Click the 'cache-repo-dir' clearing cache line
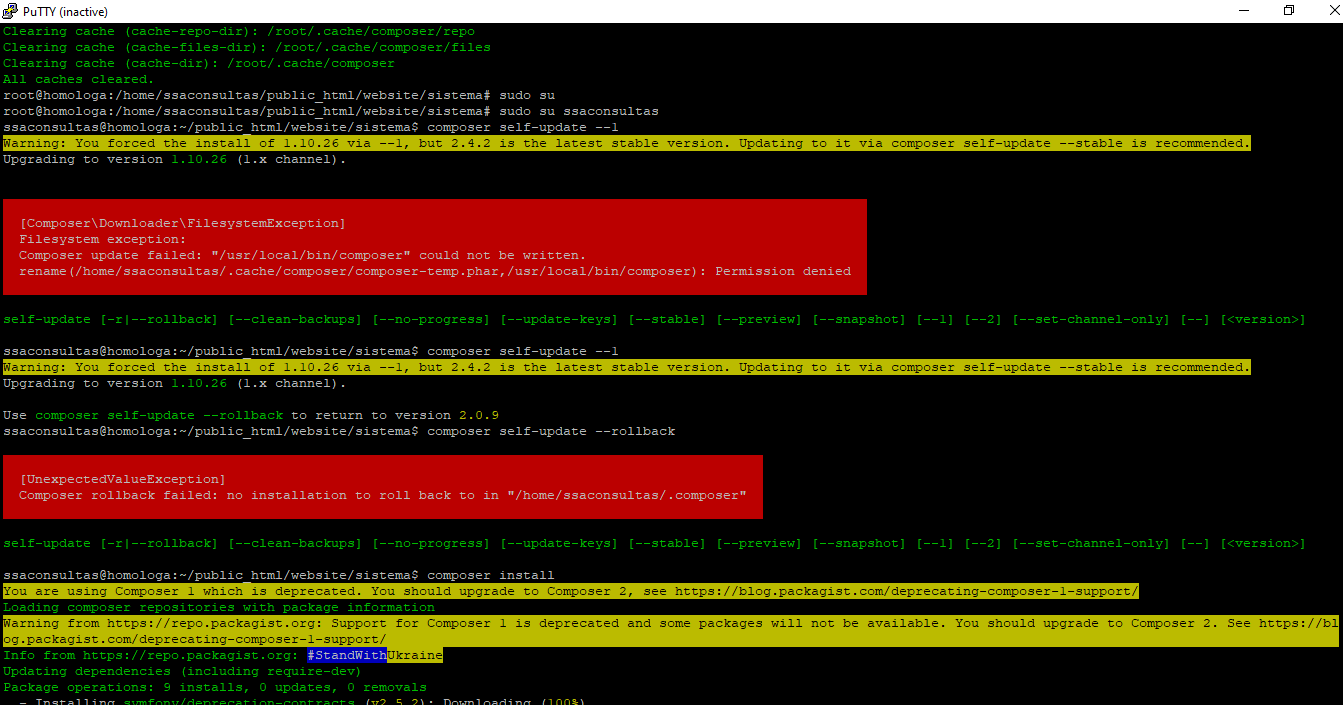The image size is (1343, 705). (x=239, y=31)
